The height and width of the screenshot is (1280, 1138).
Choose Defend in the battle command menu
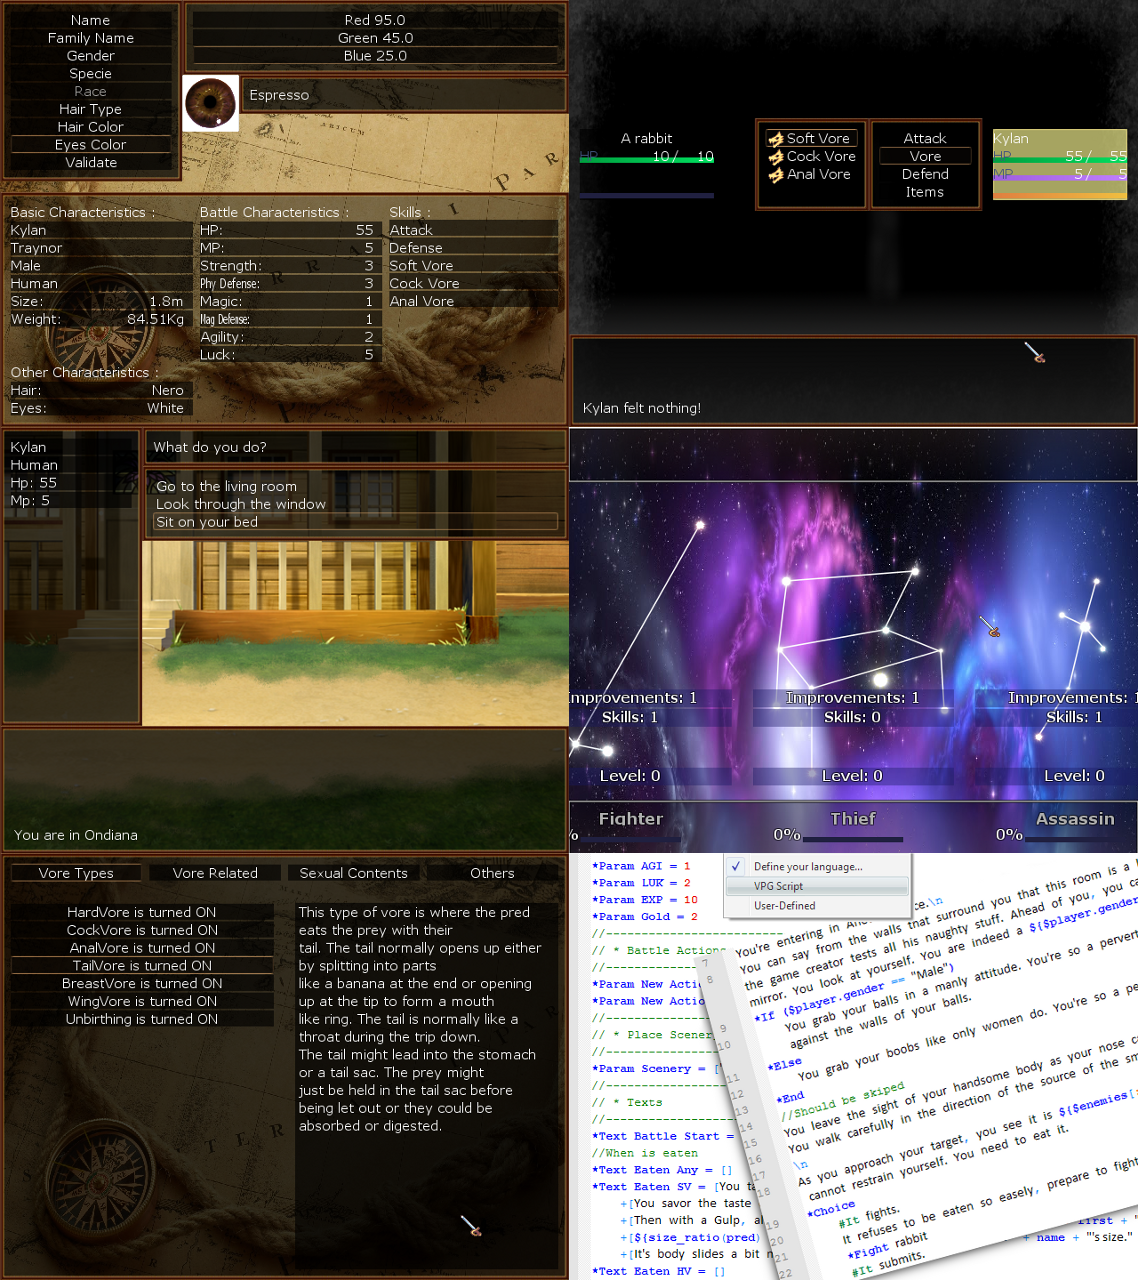(925, 174)
